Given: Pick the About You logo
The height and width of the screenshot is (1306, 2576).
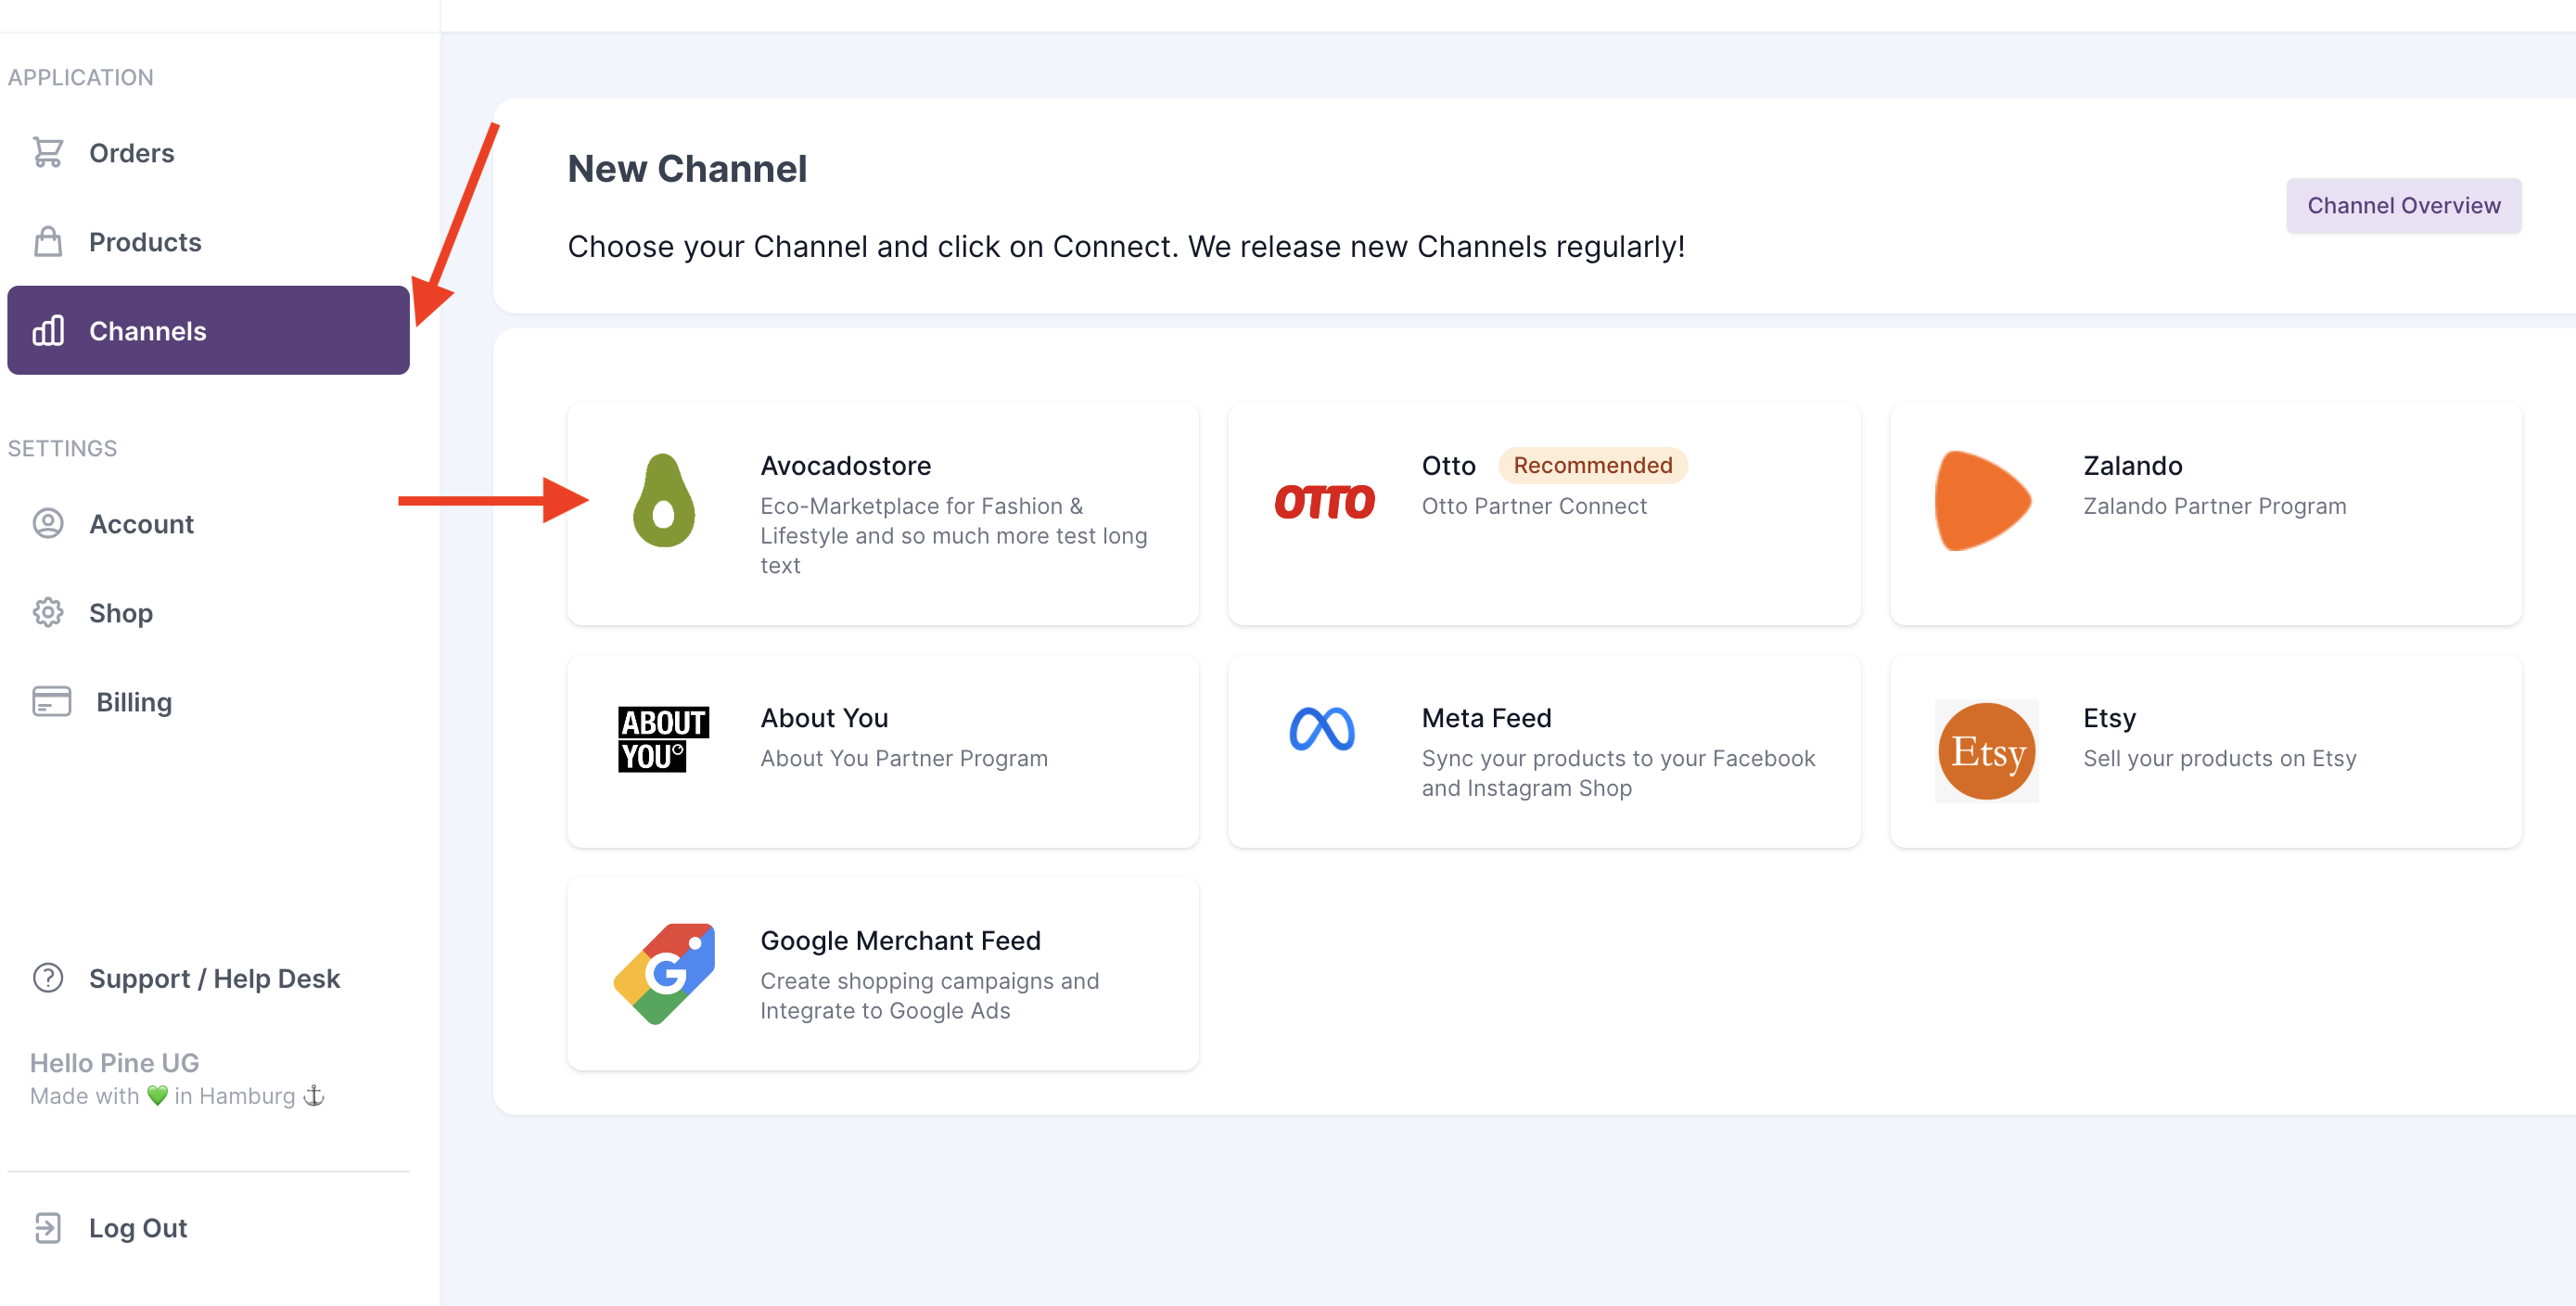Looking at the screenshot, I should pos(663,739).
